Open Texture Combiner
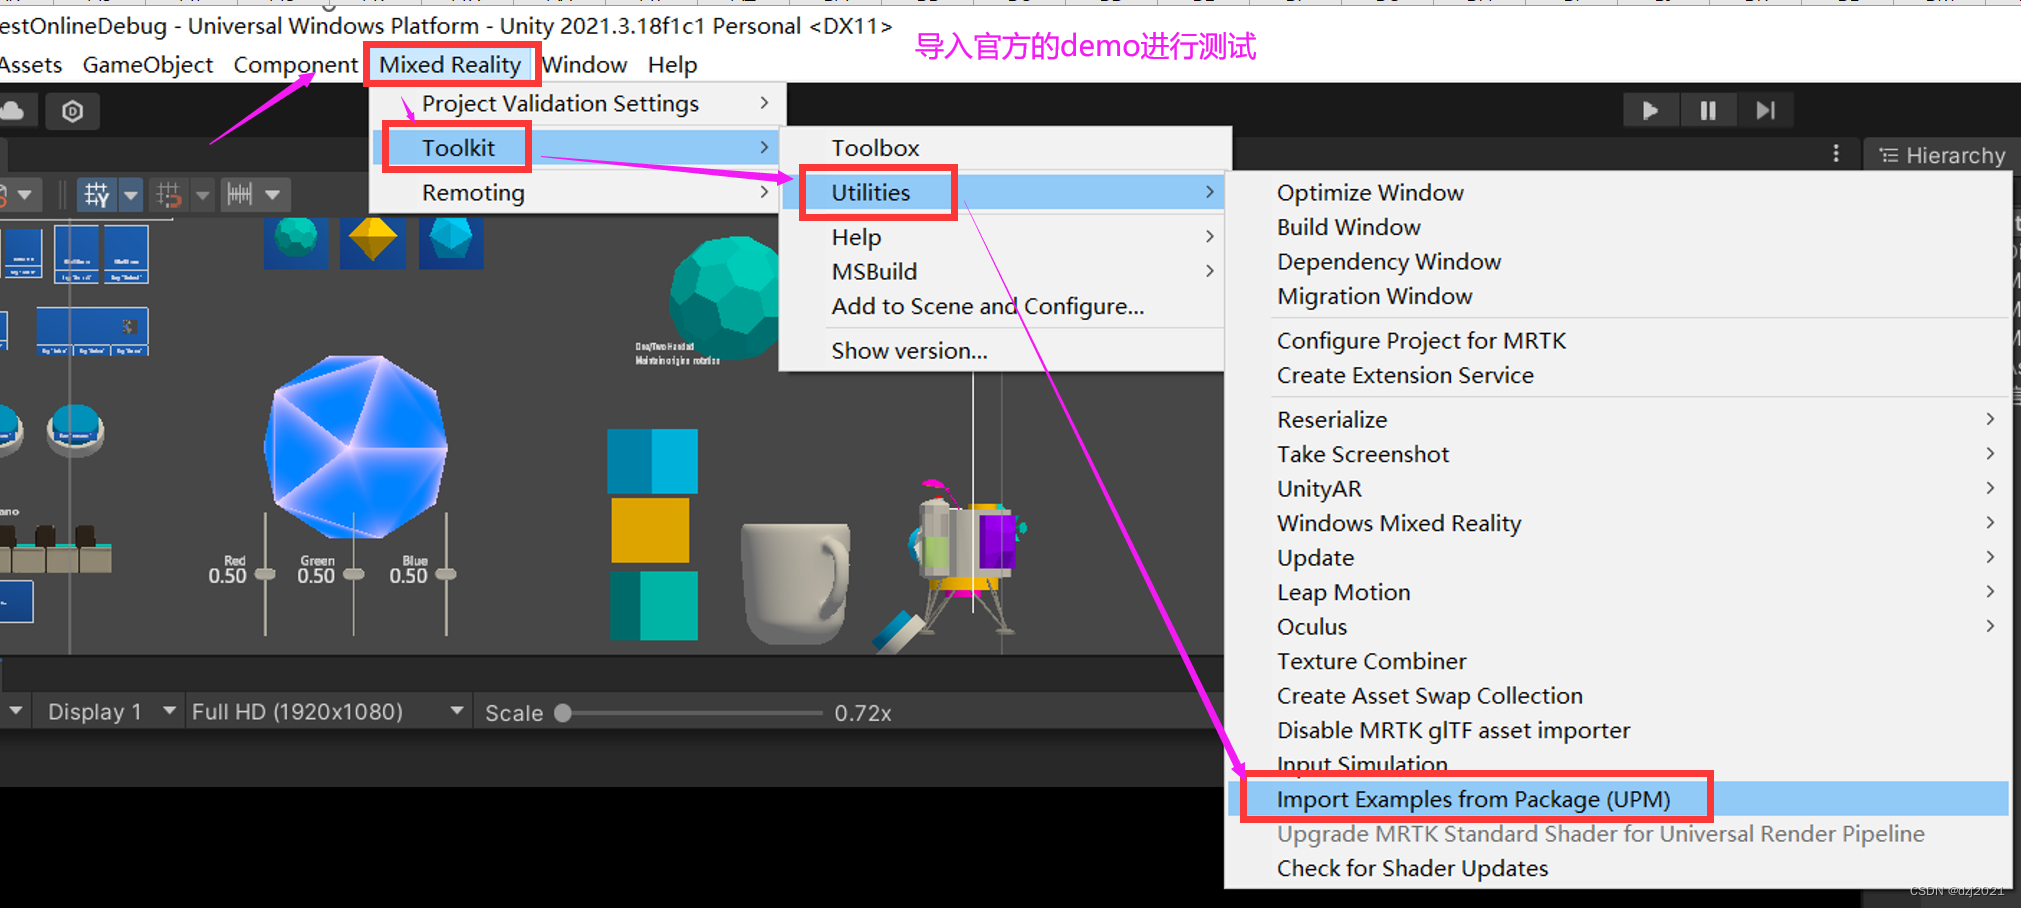This screenshot has width=2021, height=908. (1618, 661)
